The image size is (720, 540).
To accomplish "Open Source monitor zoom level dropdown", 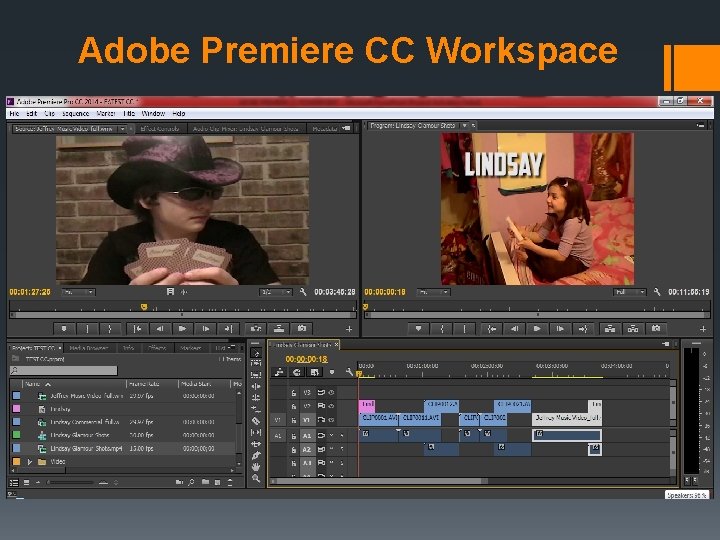I will (78, 292).
